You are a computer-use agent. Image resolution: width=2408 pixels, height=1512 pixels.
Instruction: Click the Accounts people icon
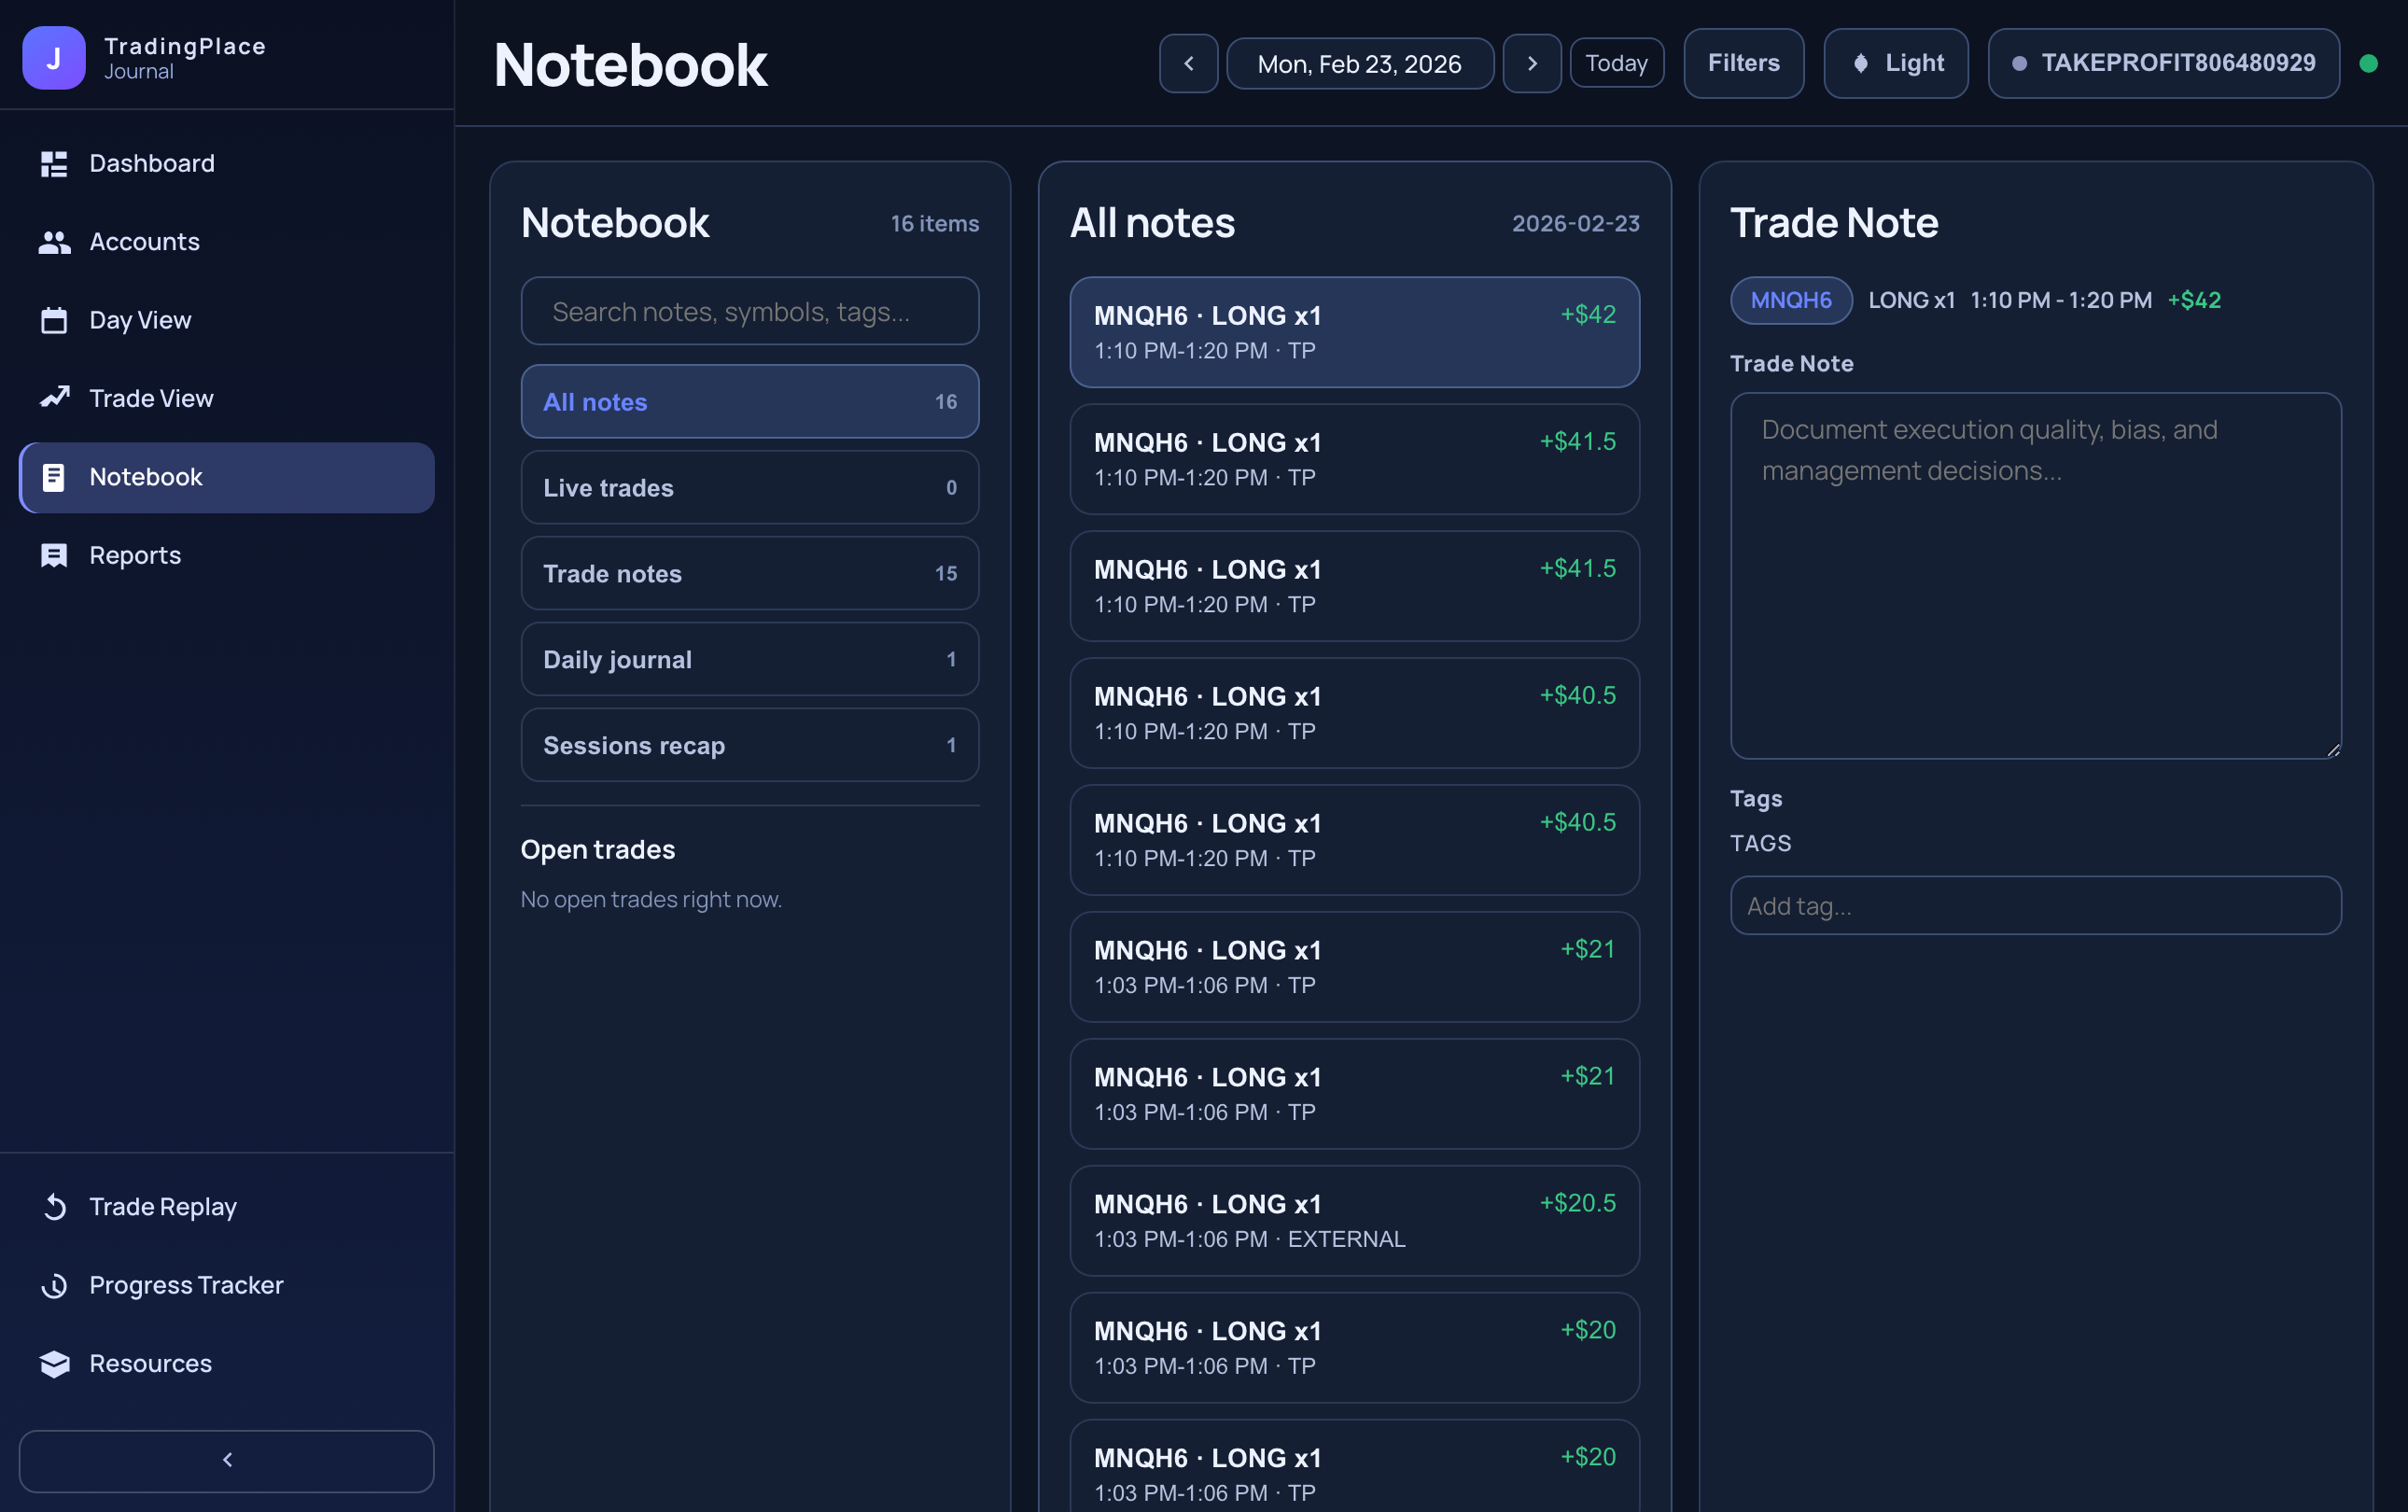coord(54,241)
